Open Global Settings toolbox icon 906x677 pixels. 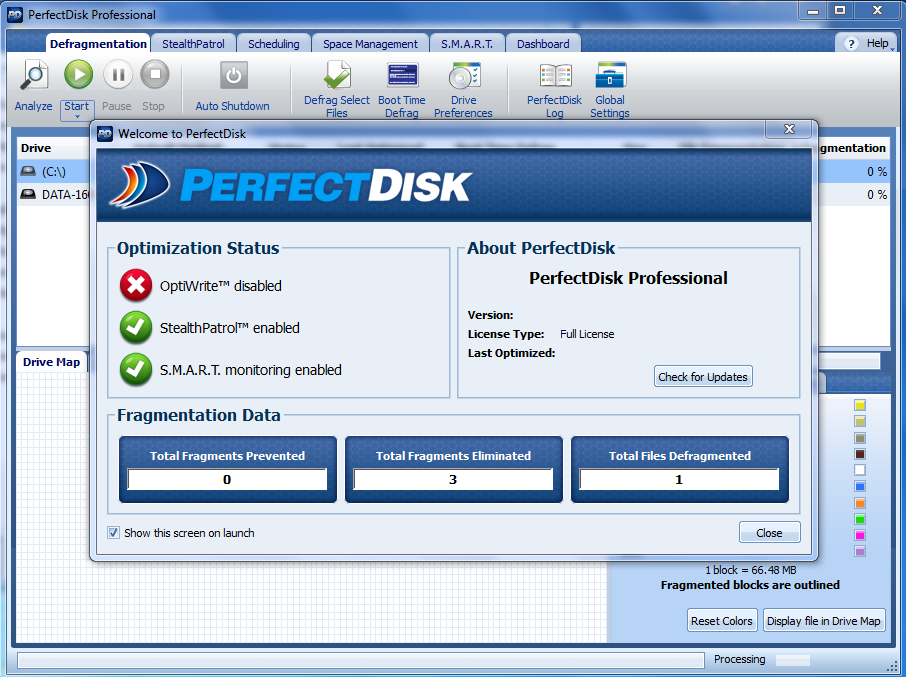pos(611,76)
